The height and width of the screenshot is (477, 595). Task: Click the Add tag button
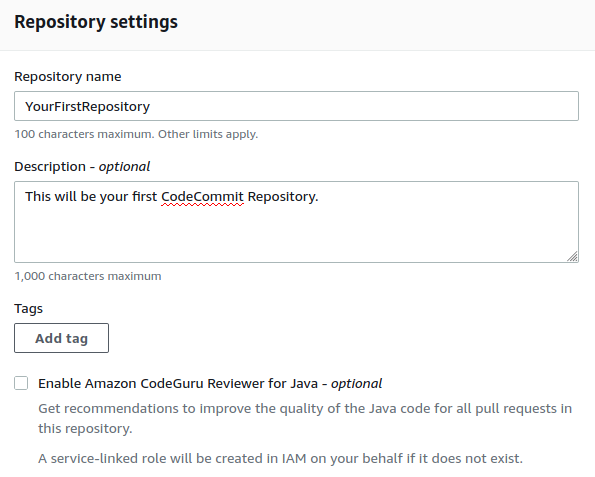[61, 338]
